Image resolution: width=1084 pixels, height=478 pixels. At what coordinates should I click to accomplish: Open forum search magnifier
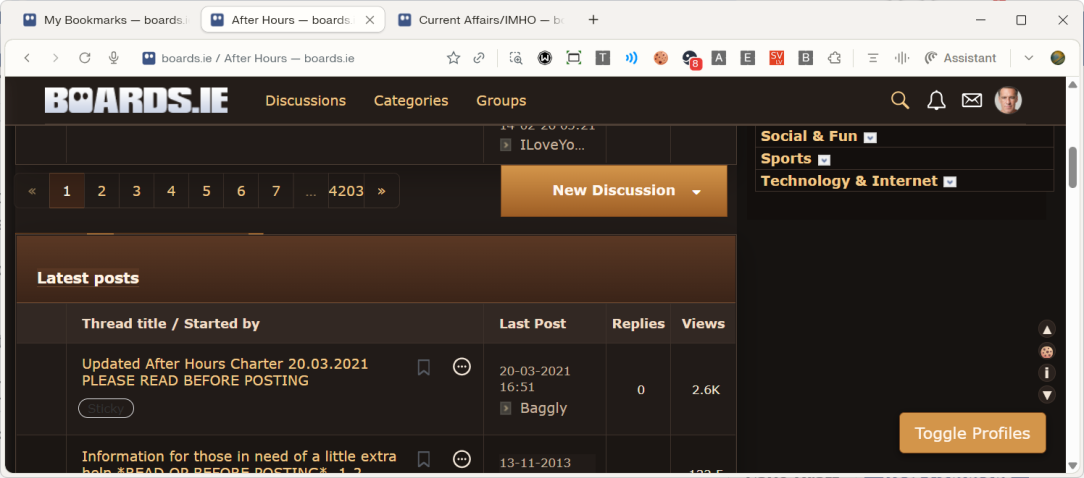pos(899,100)
